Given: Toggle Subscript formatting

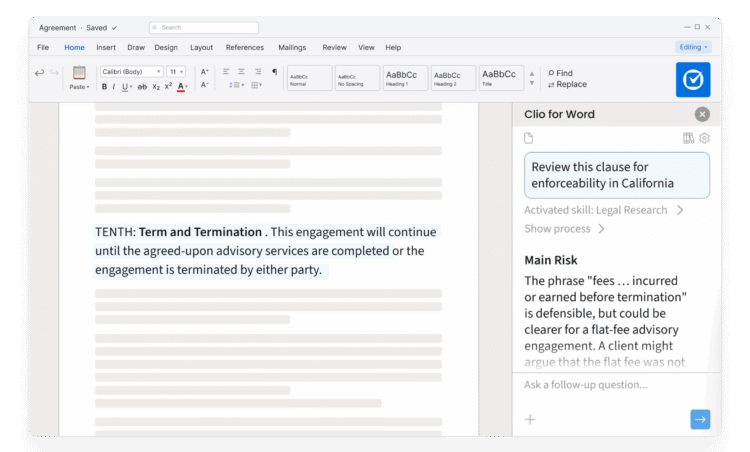Looking at the screenshot, I should point(156,87).
